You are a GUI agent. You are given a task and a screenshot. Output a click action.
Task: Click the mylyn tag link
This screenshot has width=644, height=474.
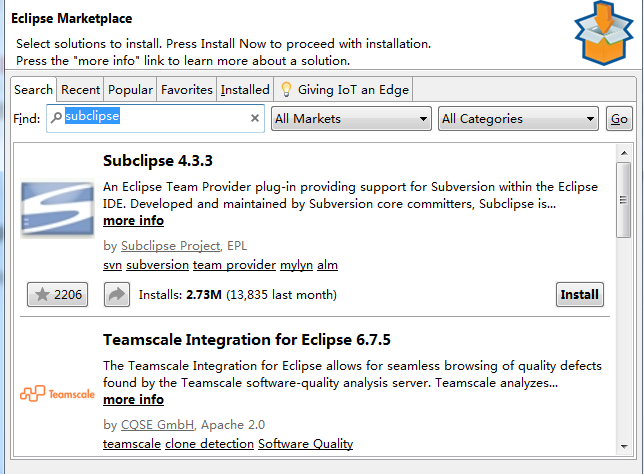[297, 265]
